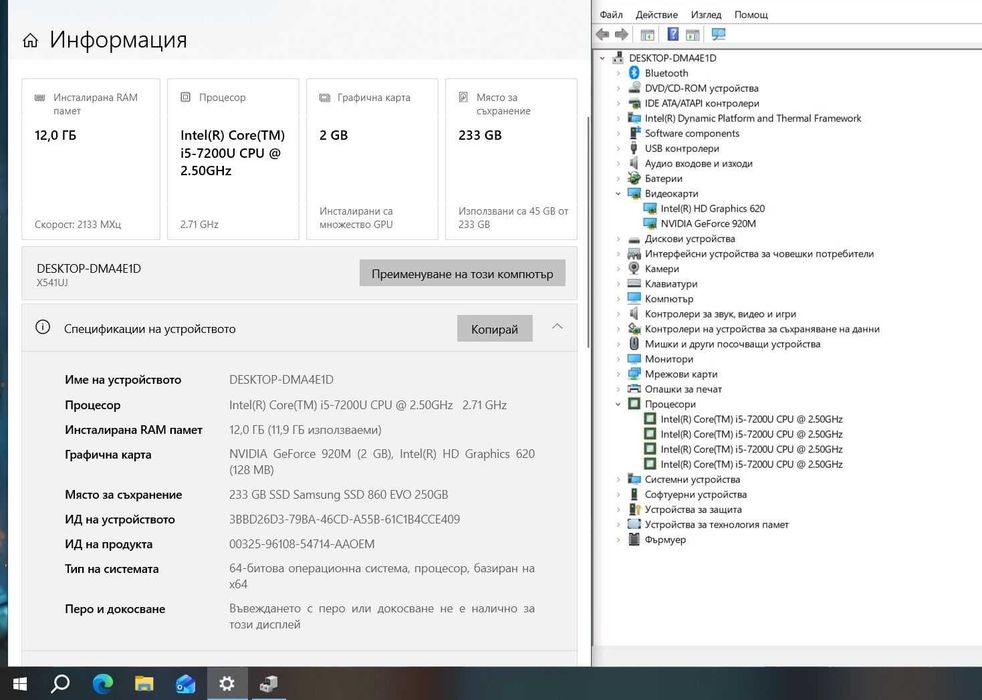Expand Устройства за технология памет branch

(618, 524)
